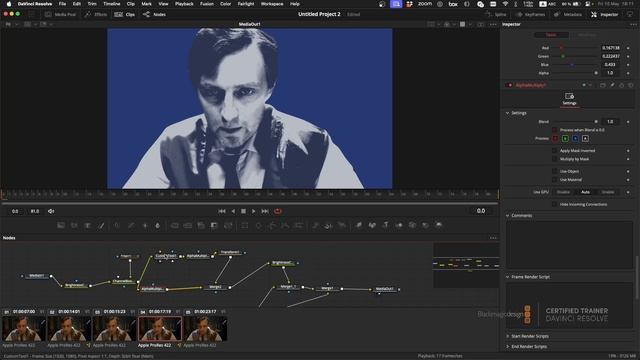Toggle the Inspector panel

605,14
